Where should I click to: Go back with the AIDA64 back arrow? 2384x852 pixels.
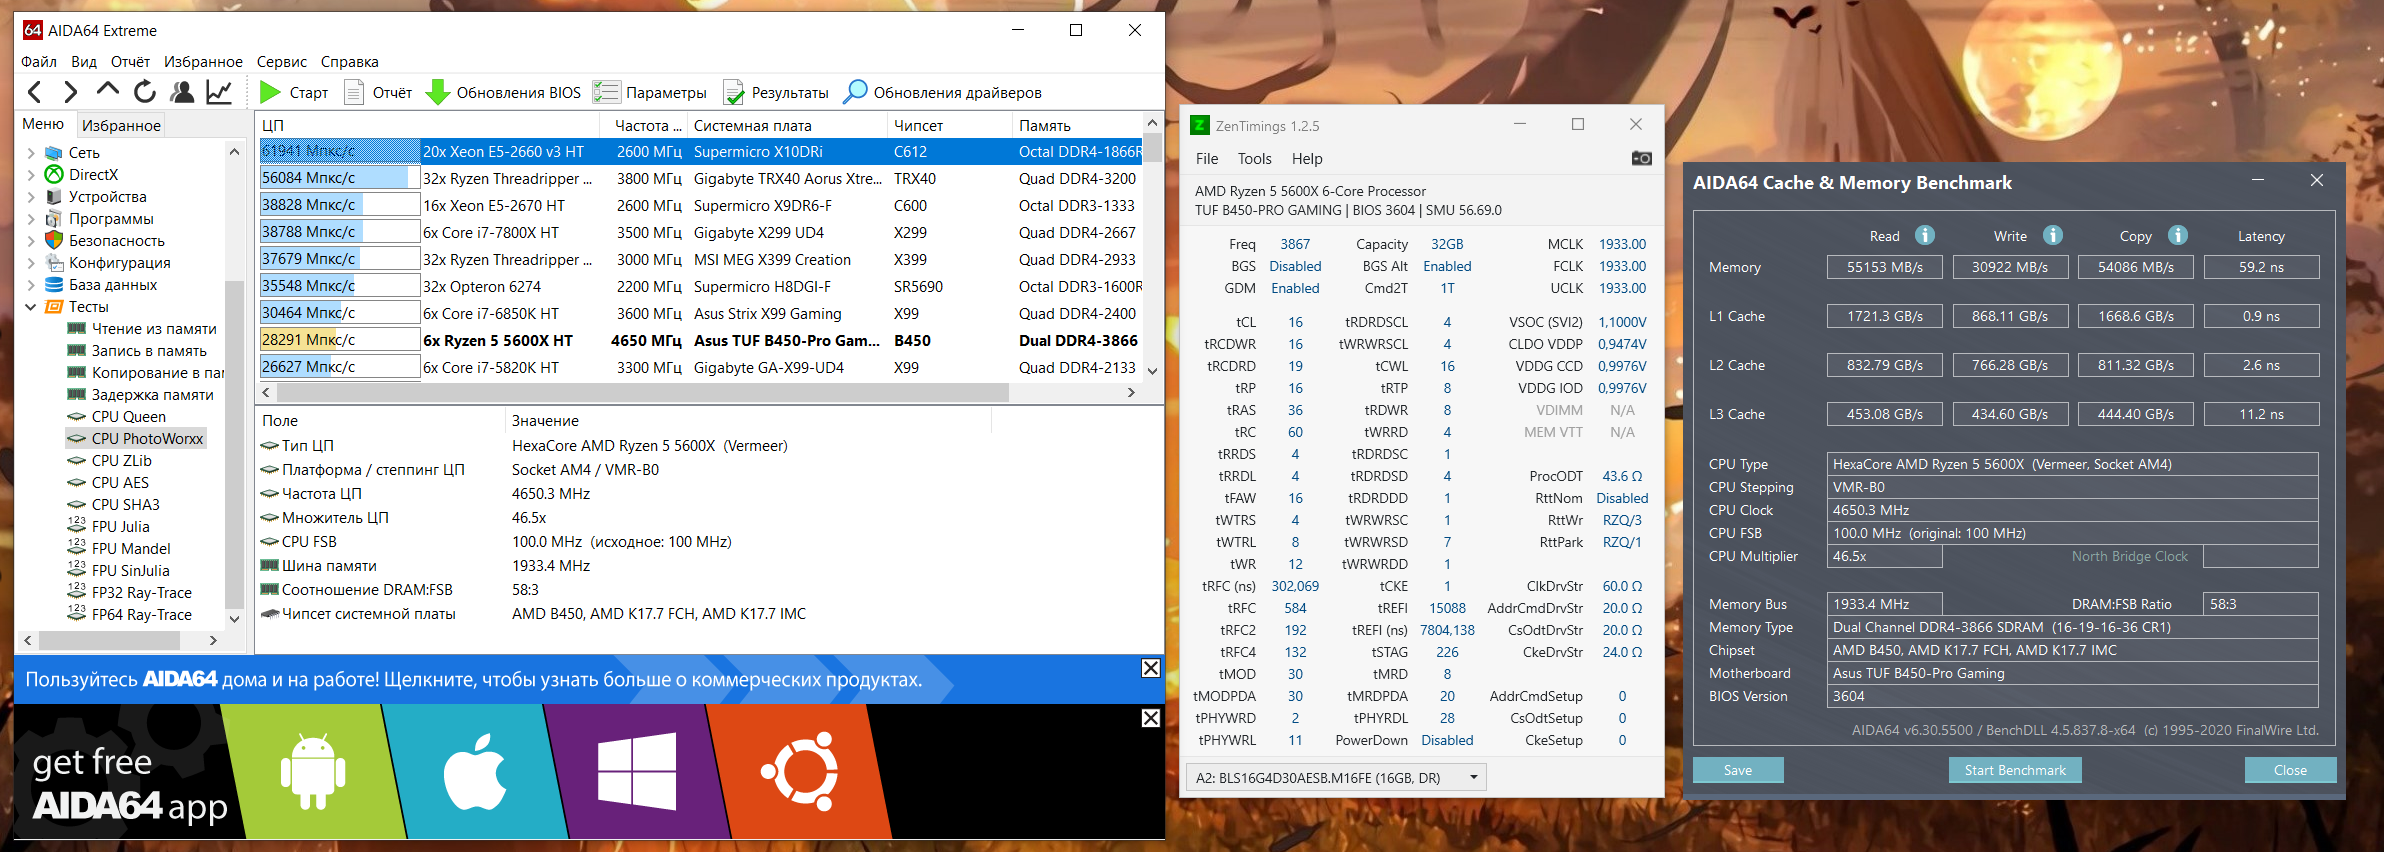35,93
